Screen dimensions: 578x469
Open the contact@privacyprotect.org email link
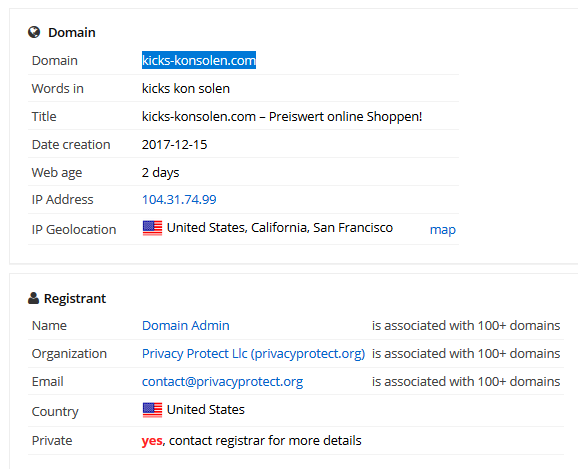(x=222, y=382)
